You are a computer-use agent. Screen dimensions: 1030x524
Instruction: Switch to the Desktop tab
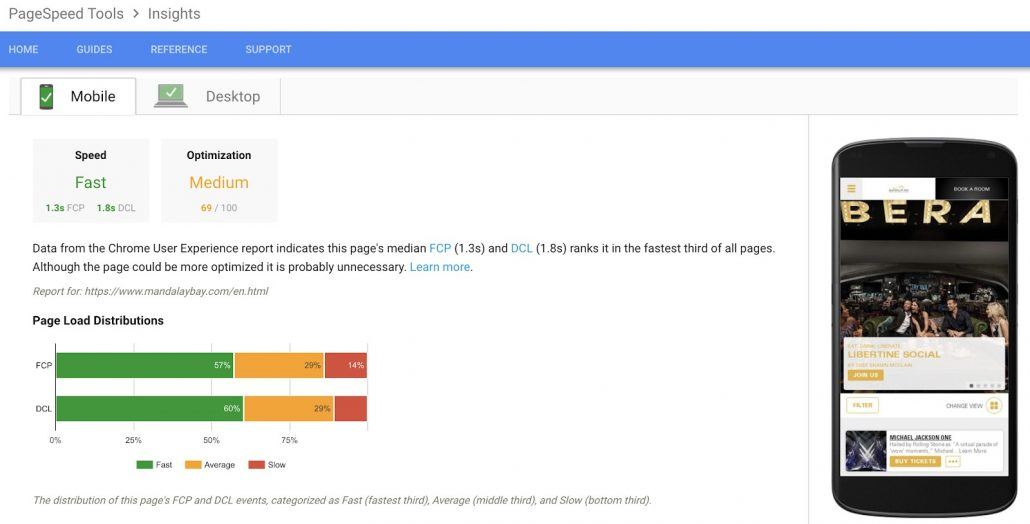209,97
